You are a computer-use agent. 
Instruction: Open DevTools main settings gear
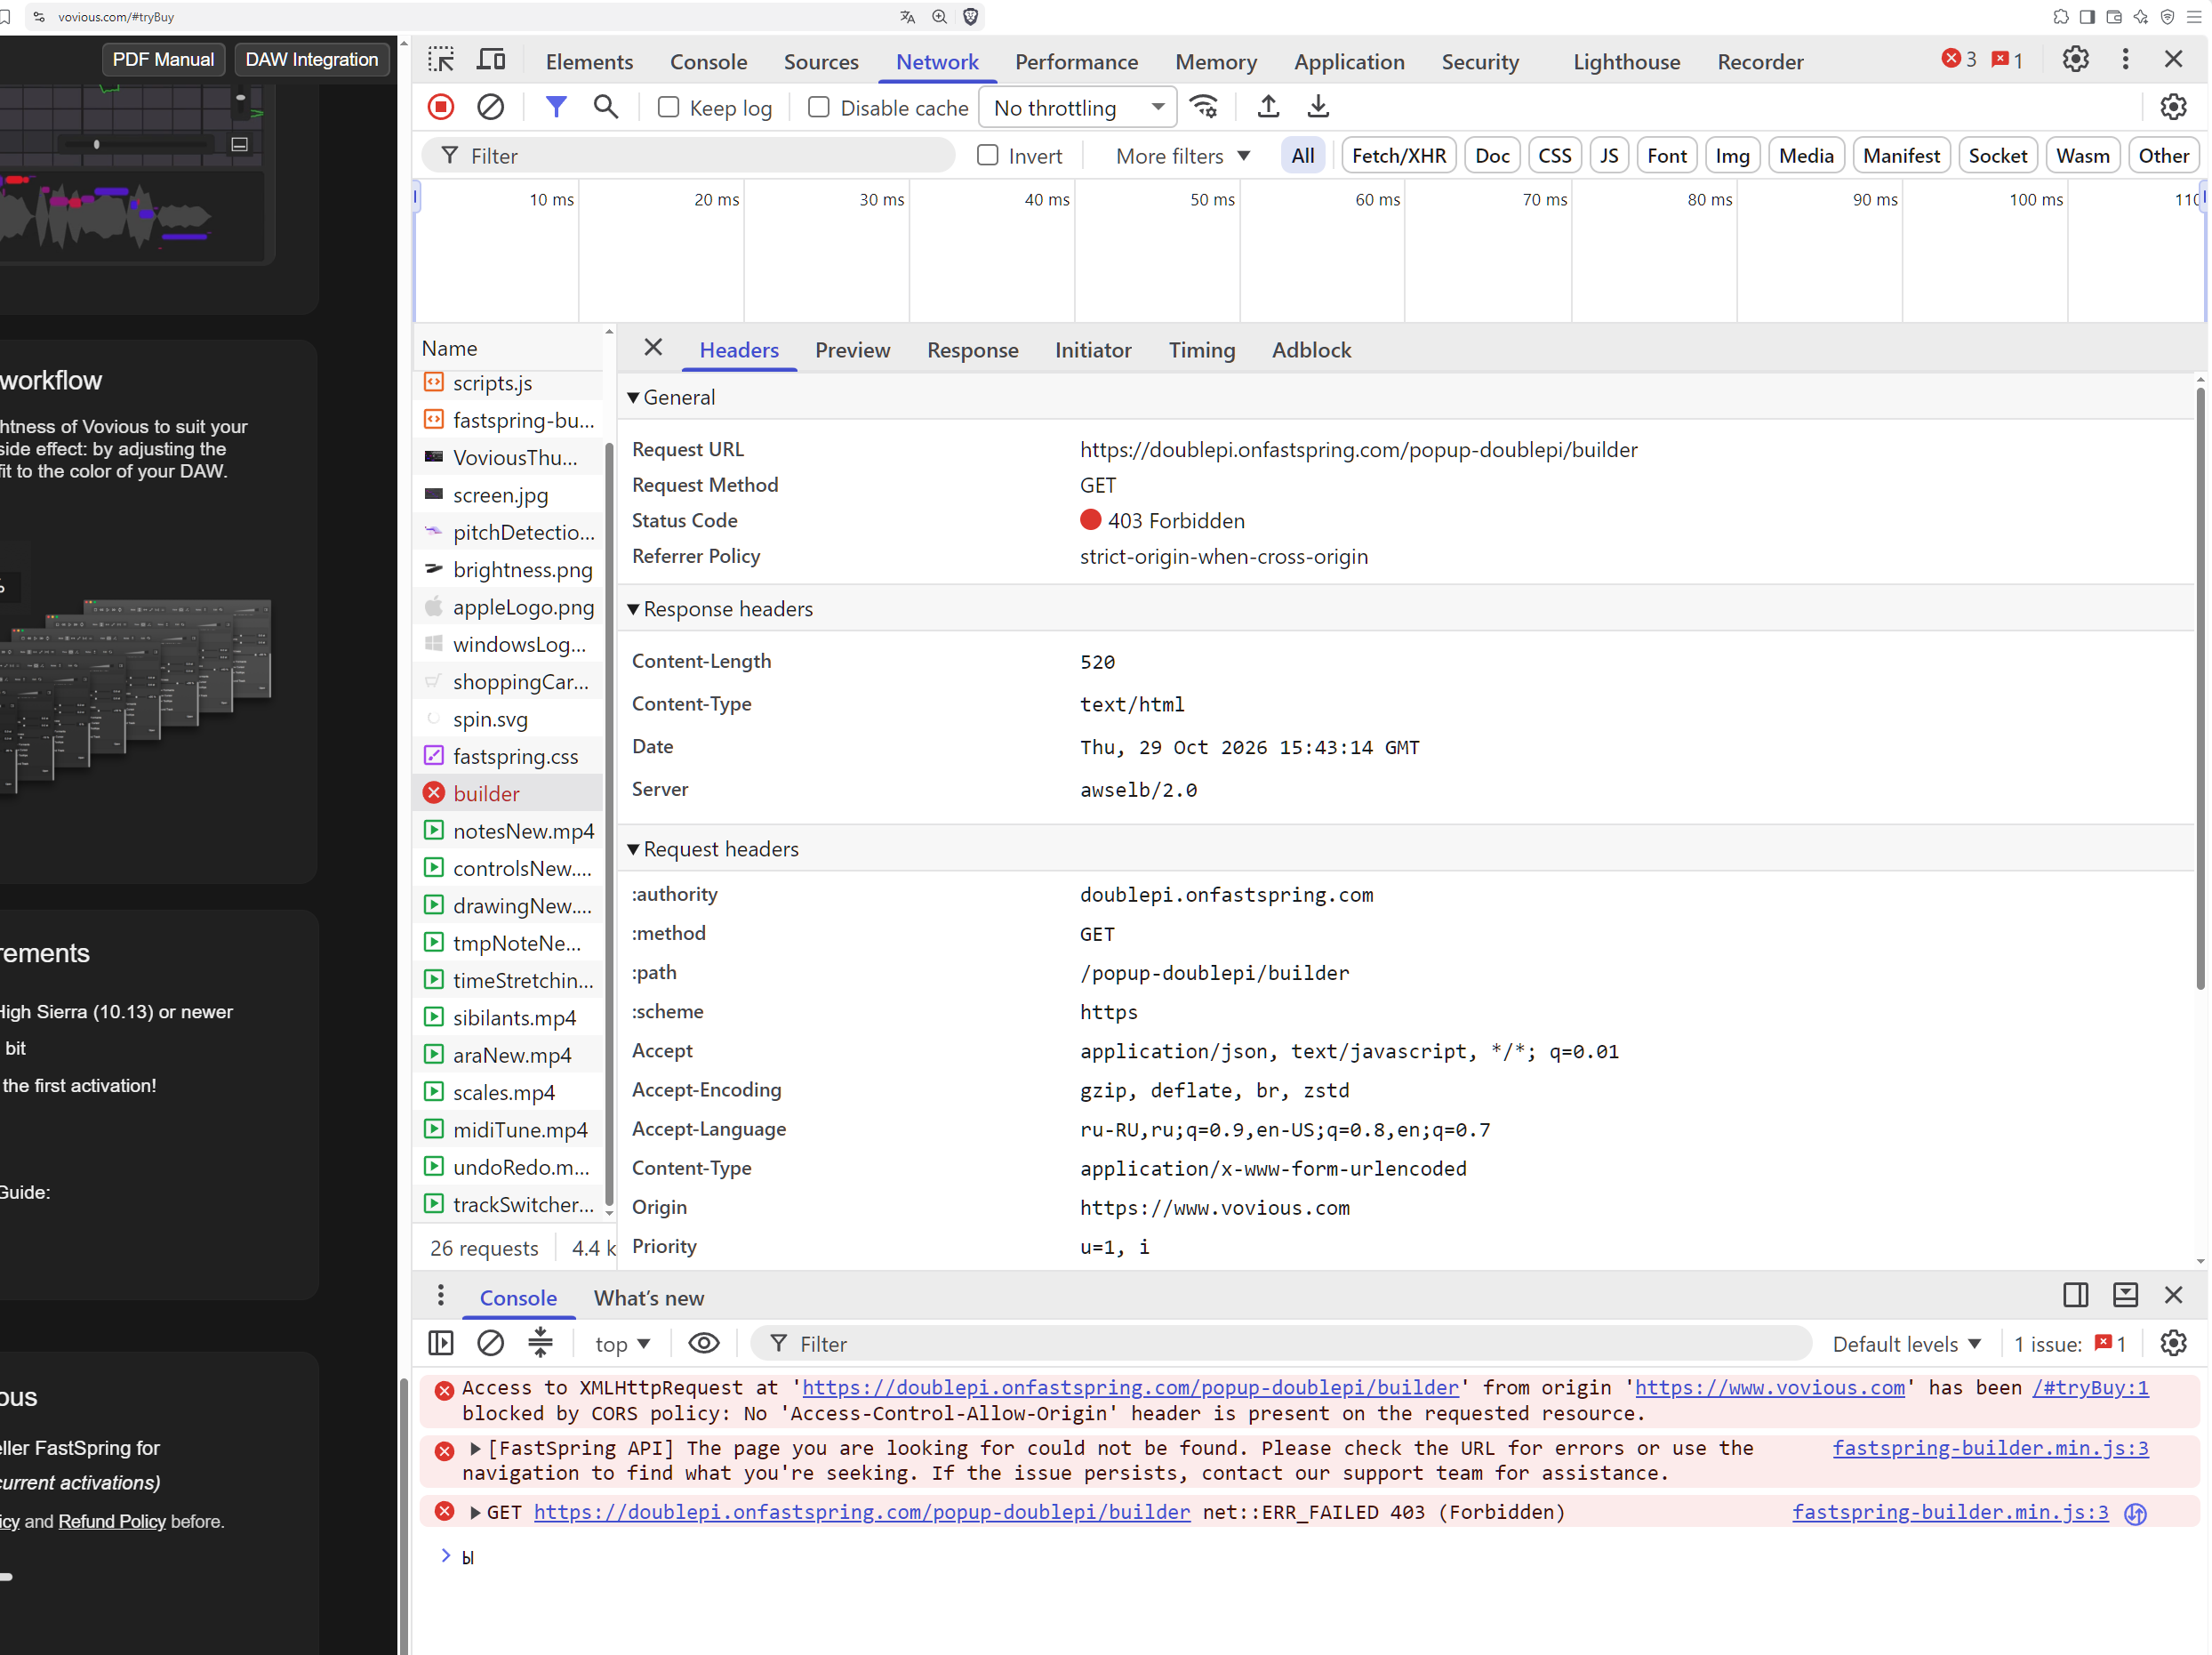[x=2075, y=60]
